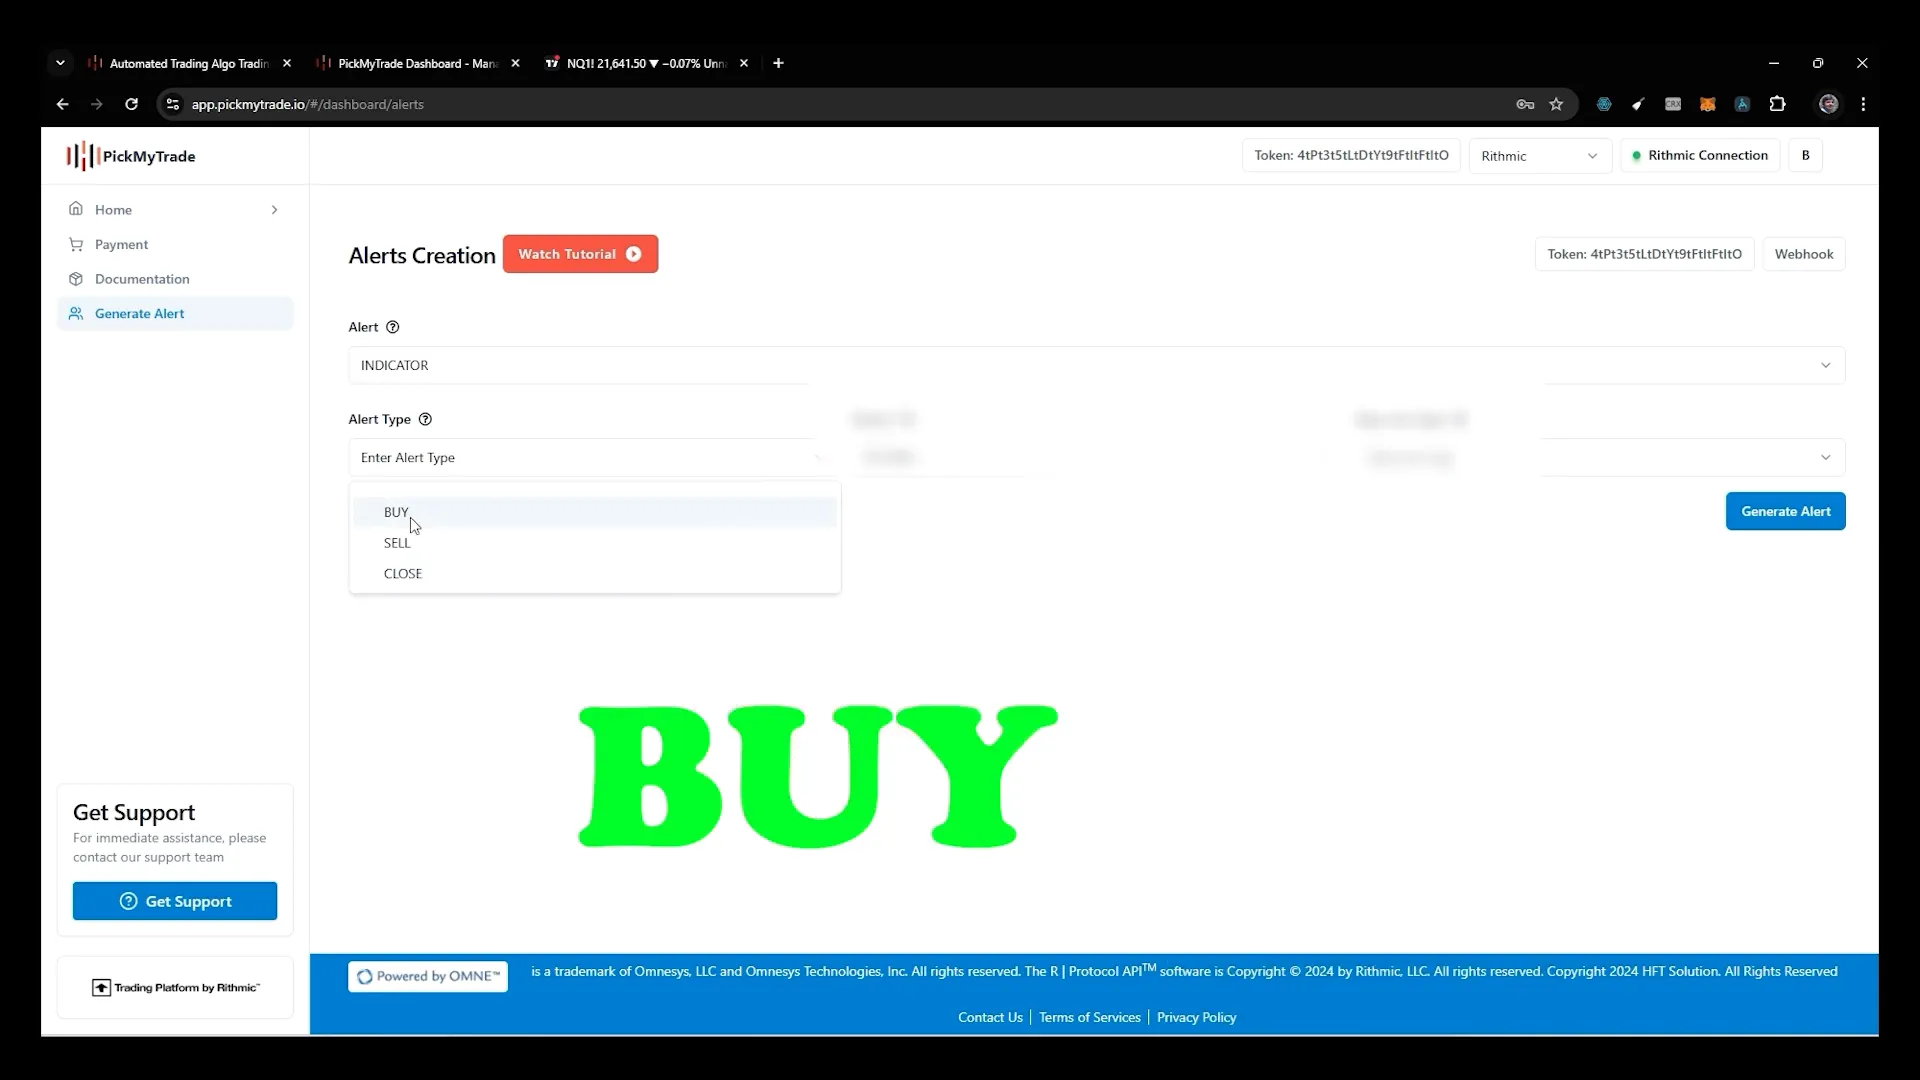Click the NQ1 futures tab in browser
The image size is (1920, 1080).
(x=646, y=62)
